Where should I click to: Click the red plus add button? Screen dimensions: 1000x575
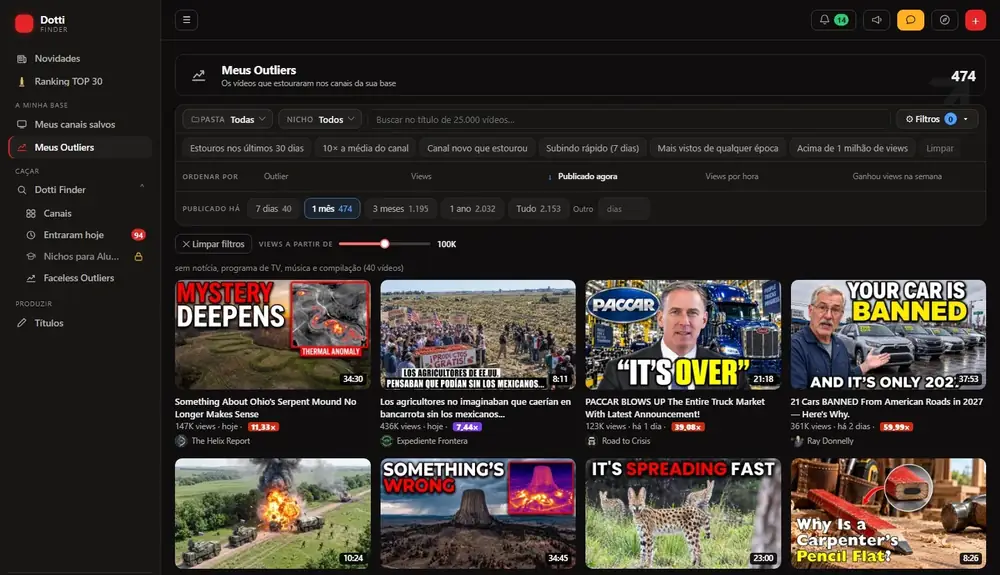pyautogui.click(x=975, y=20)
